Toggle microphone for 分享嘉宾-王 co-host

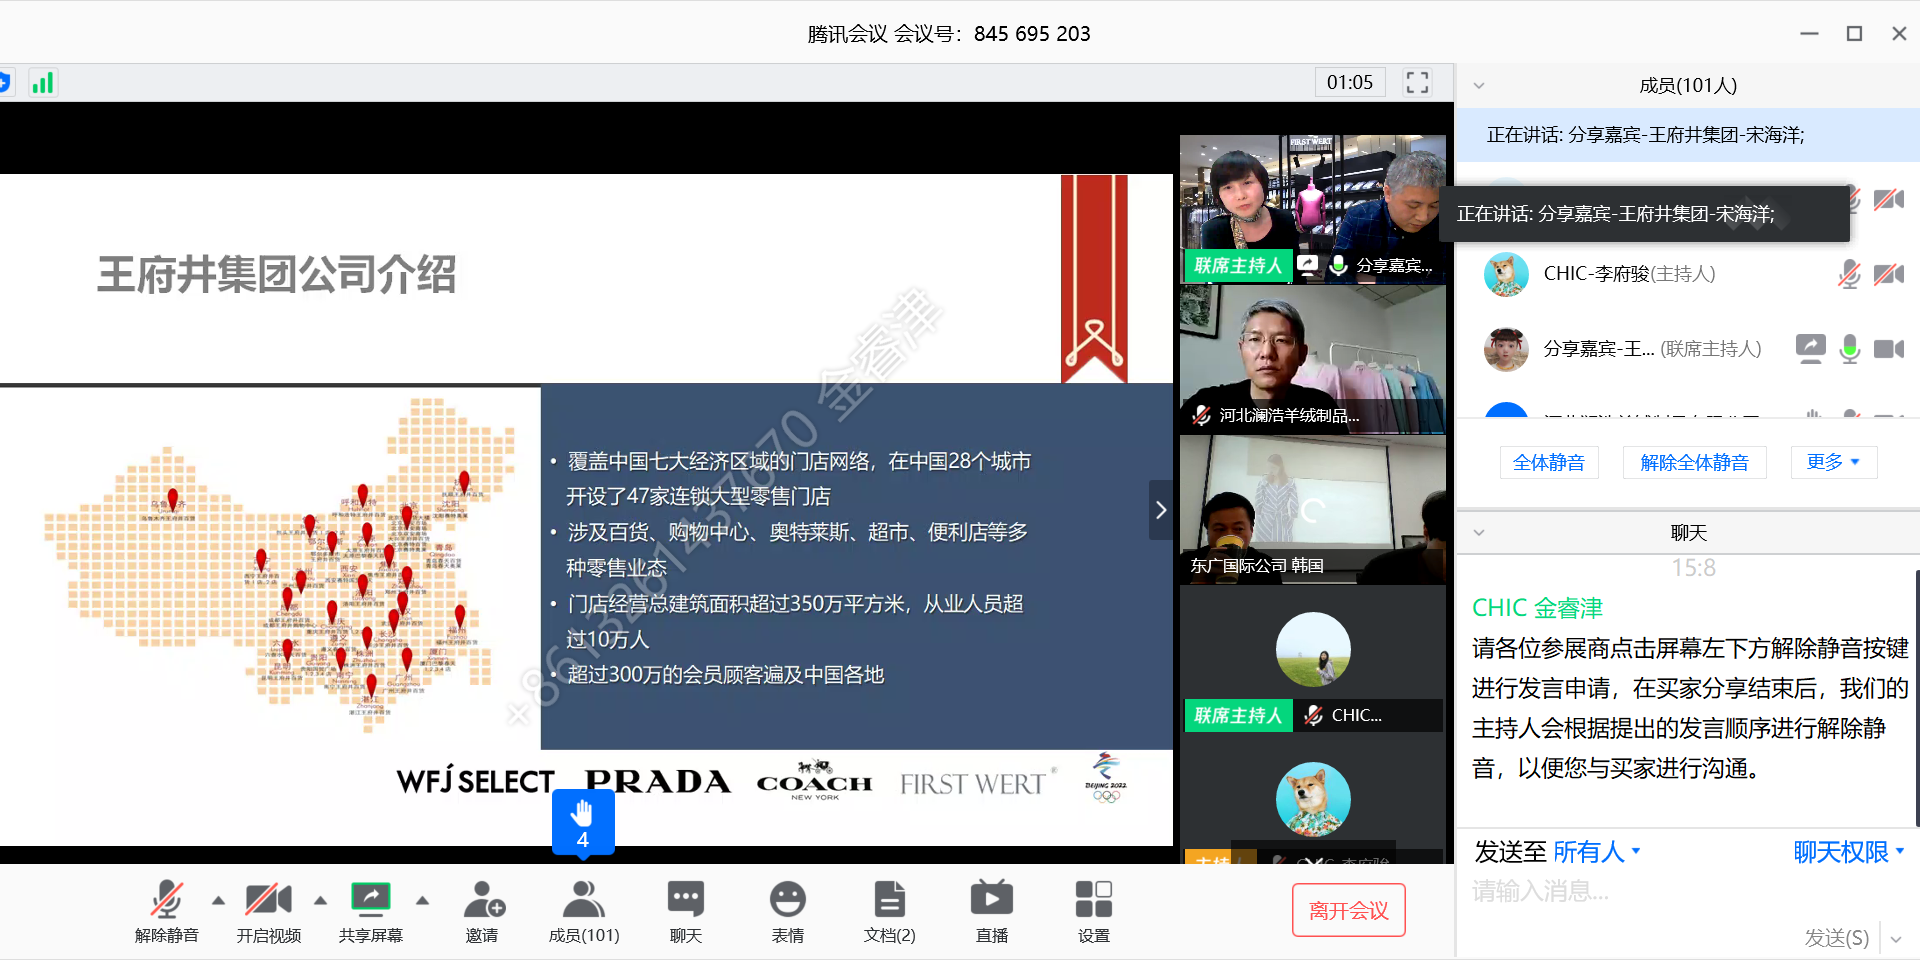(1850, 349)
